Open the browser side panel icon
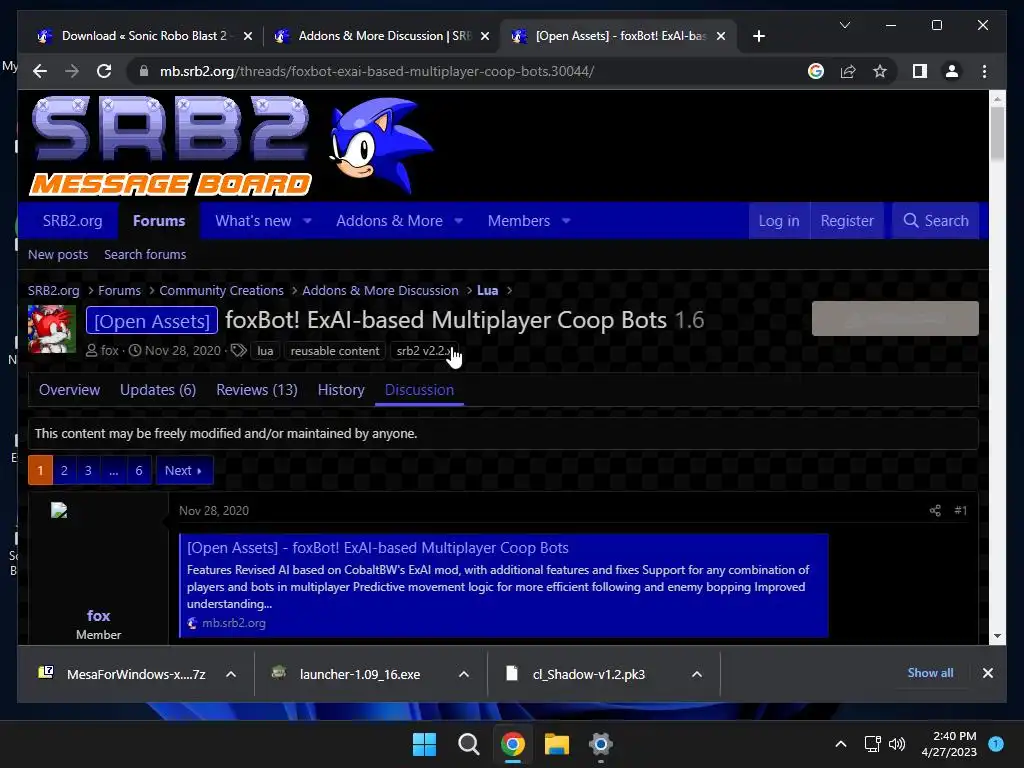1024x768 pixels. click(x=920, y=71)
